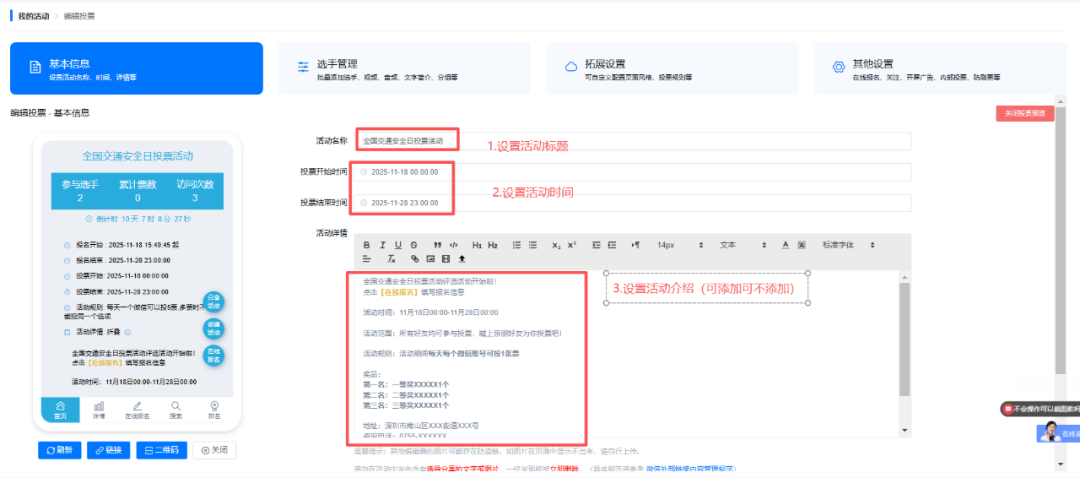Screen dimensions: 1080x478
Task: Insert a hyperlink with the link icon
Action: tap(414, 259)
